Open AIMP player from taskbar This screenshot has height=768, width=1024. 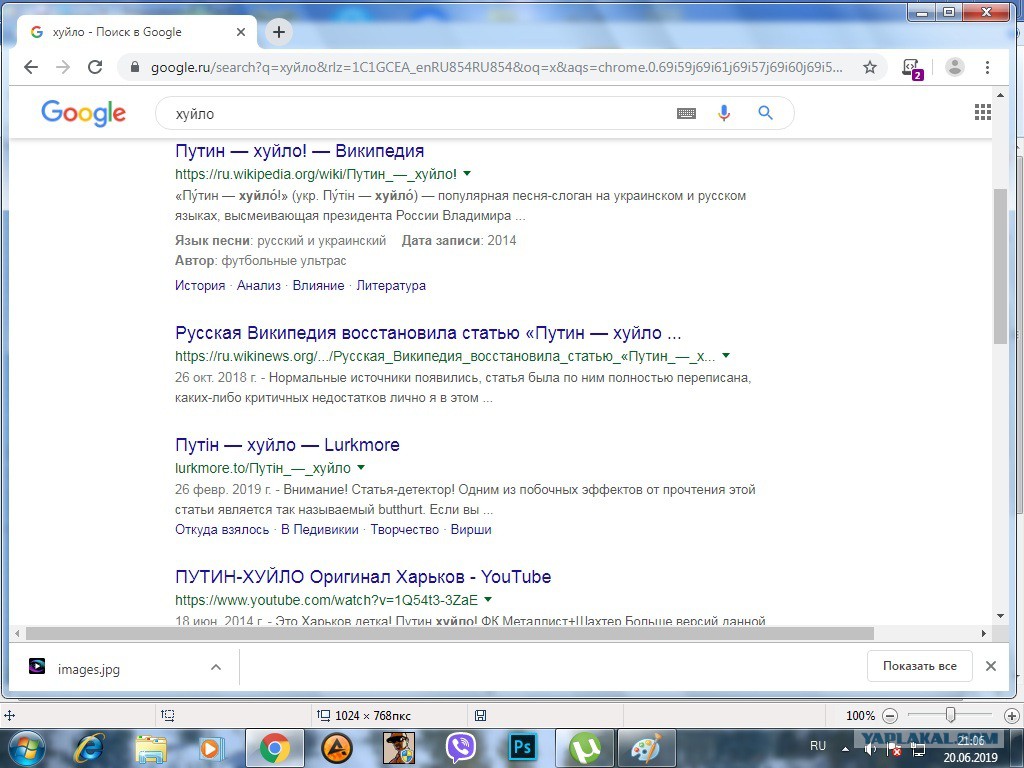(336, 748)
